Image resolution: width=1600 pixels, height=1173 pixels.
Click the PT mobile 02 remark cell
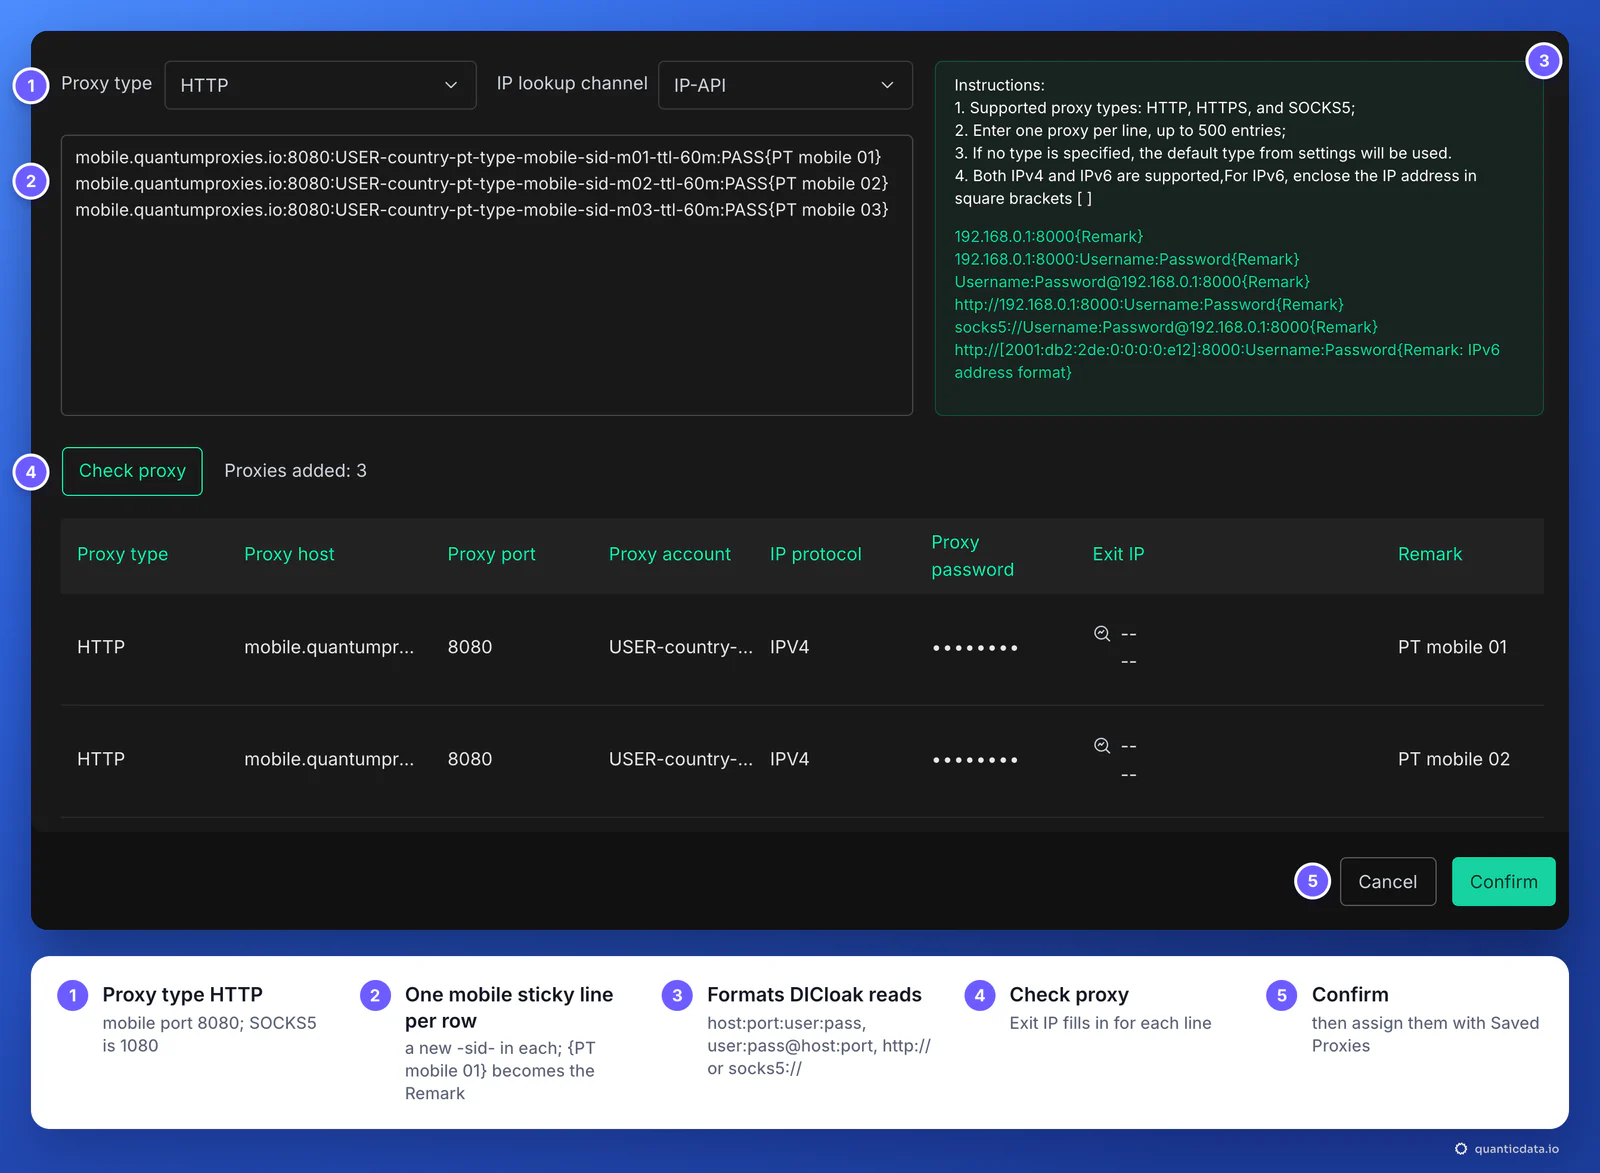click(1454, 759)
